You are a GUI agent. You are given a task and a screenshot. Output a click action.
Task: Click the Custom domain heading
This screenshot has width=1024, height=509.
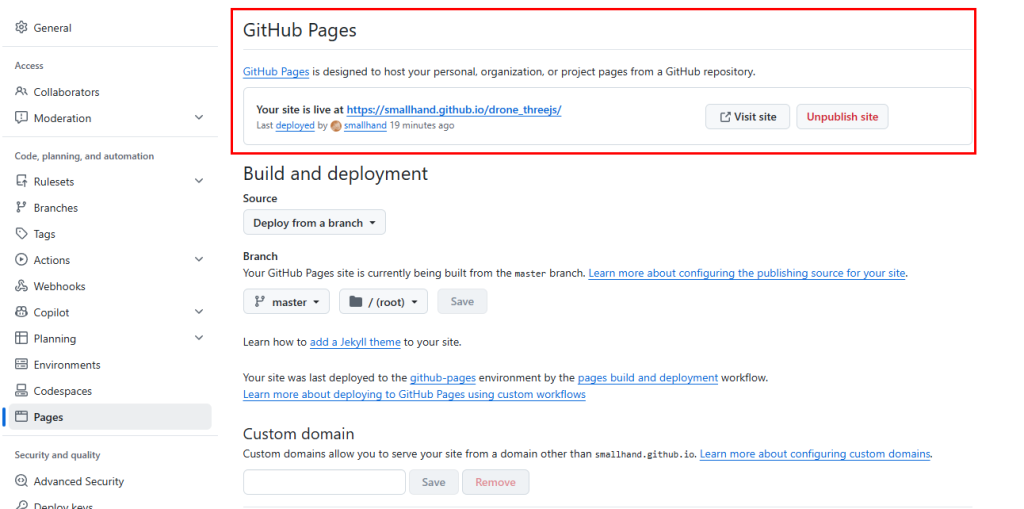coord(298,434)
